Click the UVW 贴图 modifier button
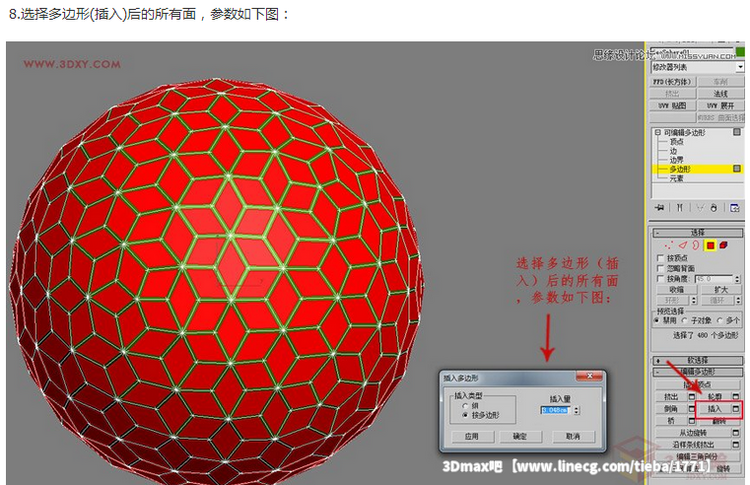Viewport: 750px width, 485px height. point(673,106)
